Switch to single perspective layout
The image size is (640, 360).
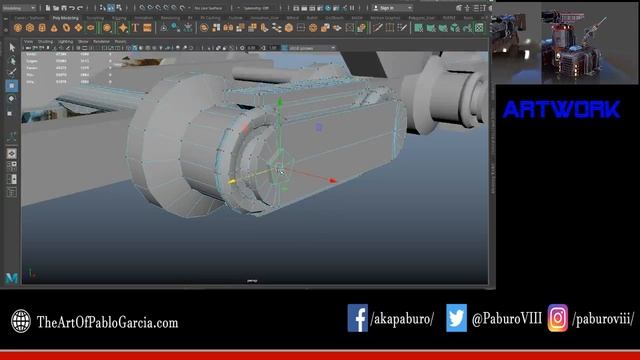tap(12, 153)
